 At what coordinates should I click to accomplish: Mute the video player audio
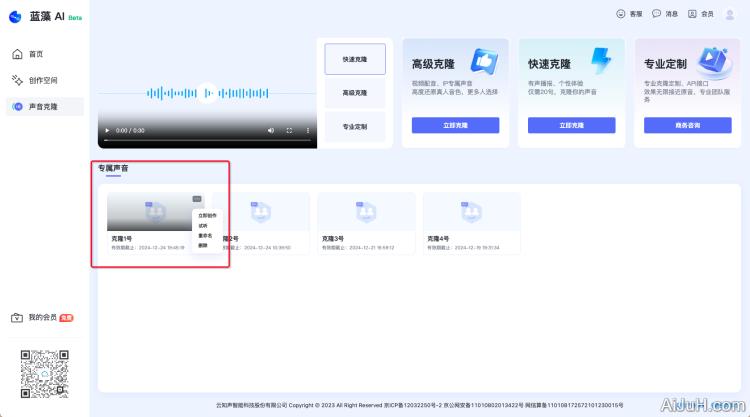point(270,131)
